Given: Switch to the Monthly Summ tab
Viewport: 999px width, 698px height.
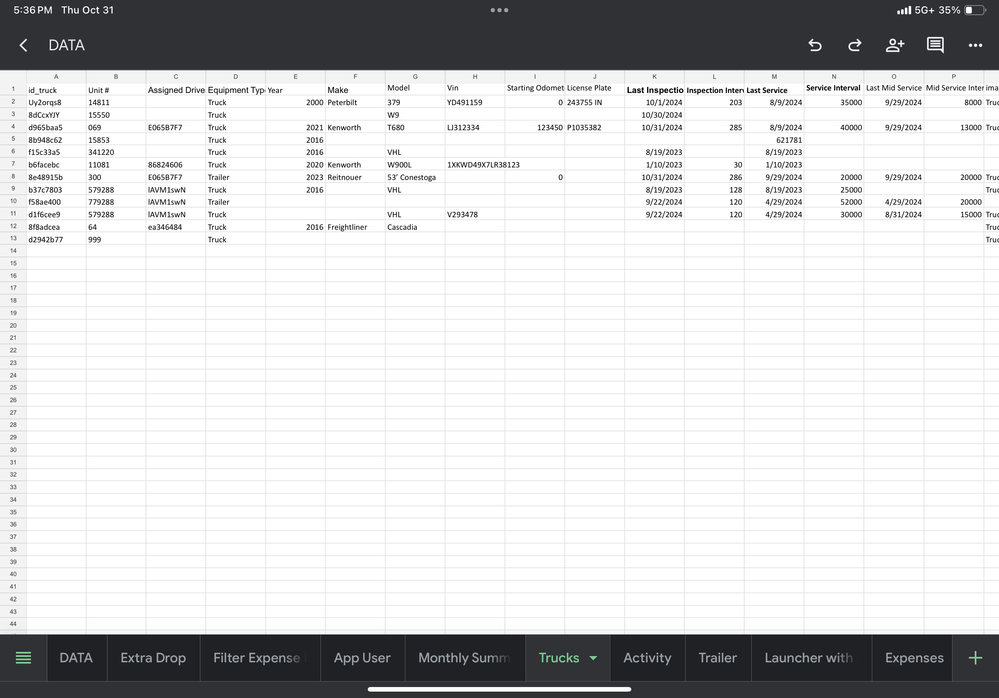Looking at the screenshot, I should point(464,658).
